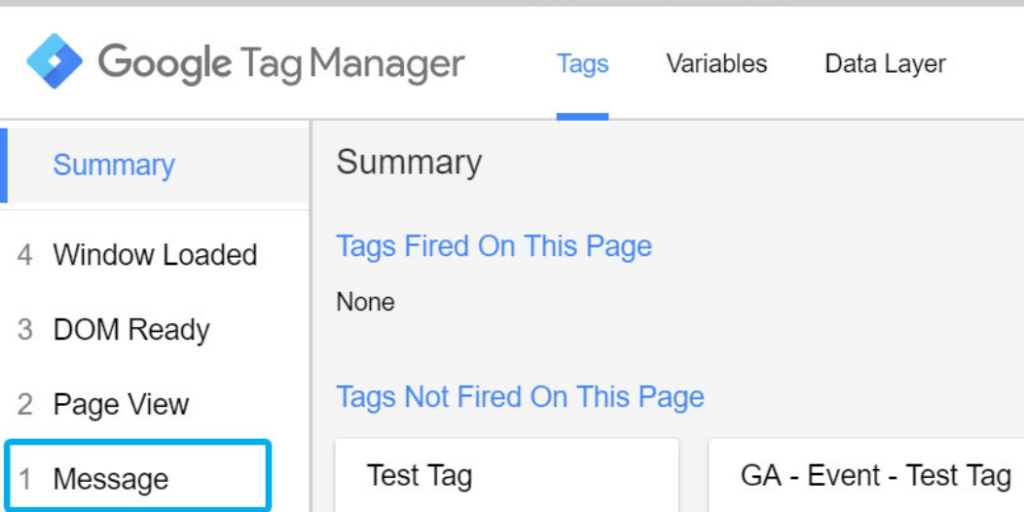Open the DOM Ready event
This screenshot has width=1024, height=512.
pos(131,330)
